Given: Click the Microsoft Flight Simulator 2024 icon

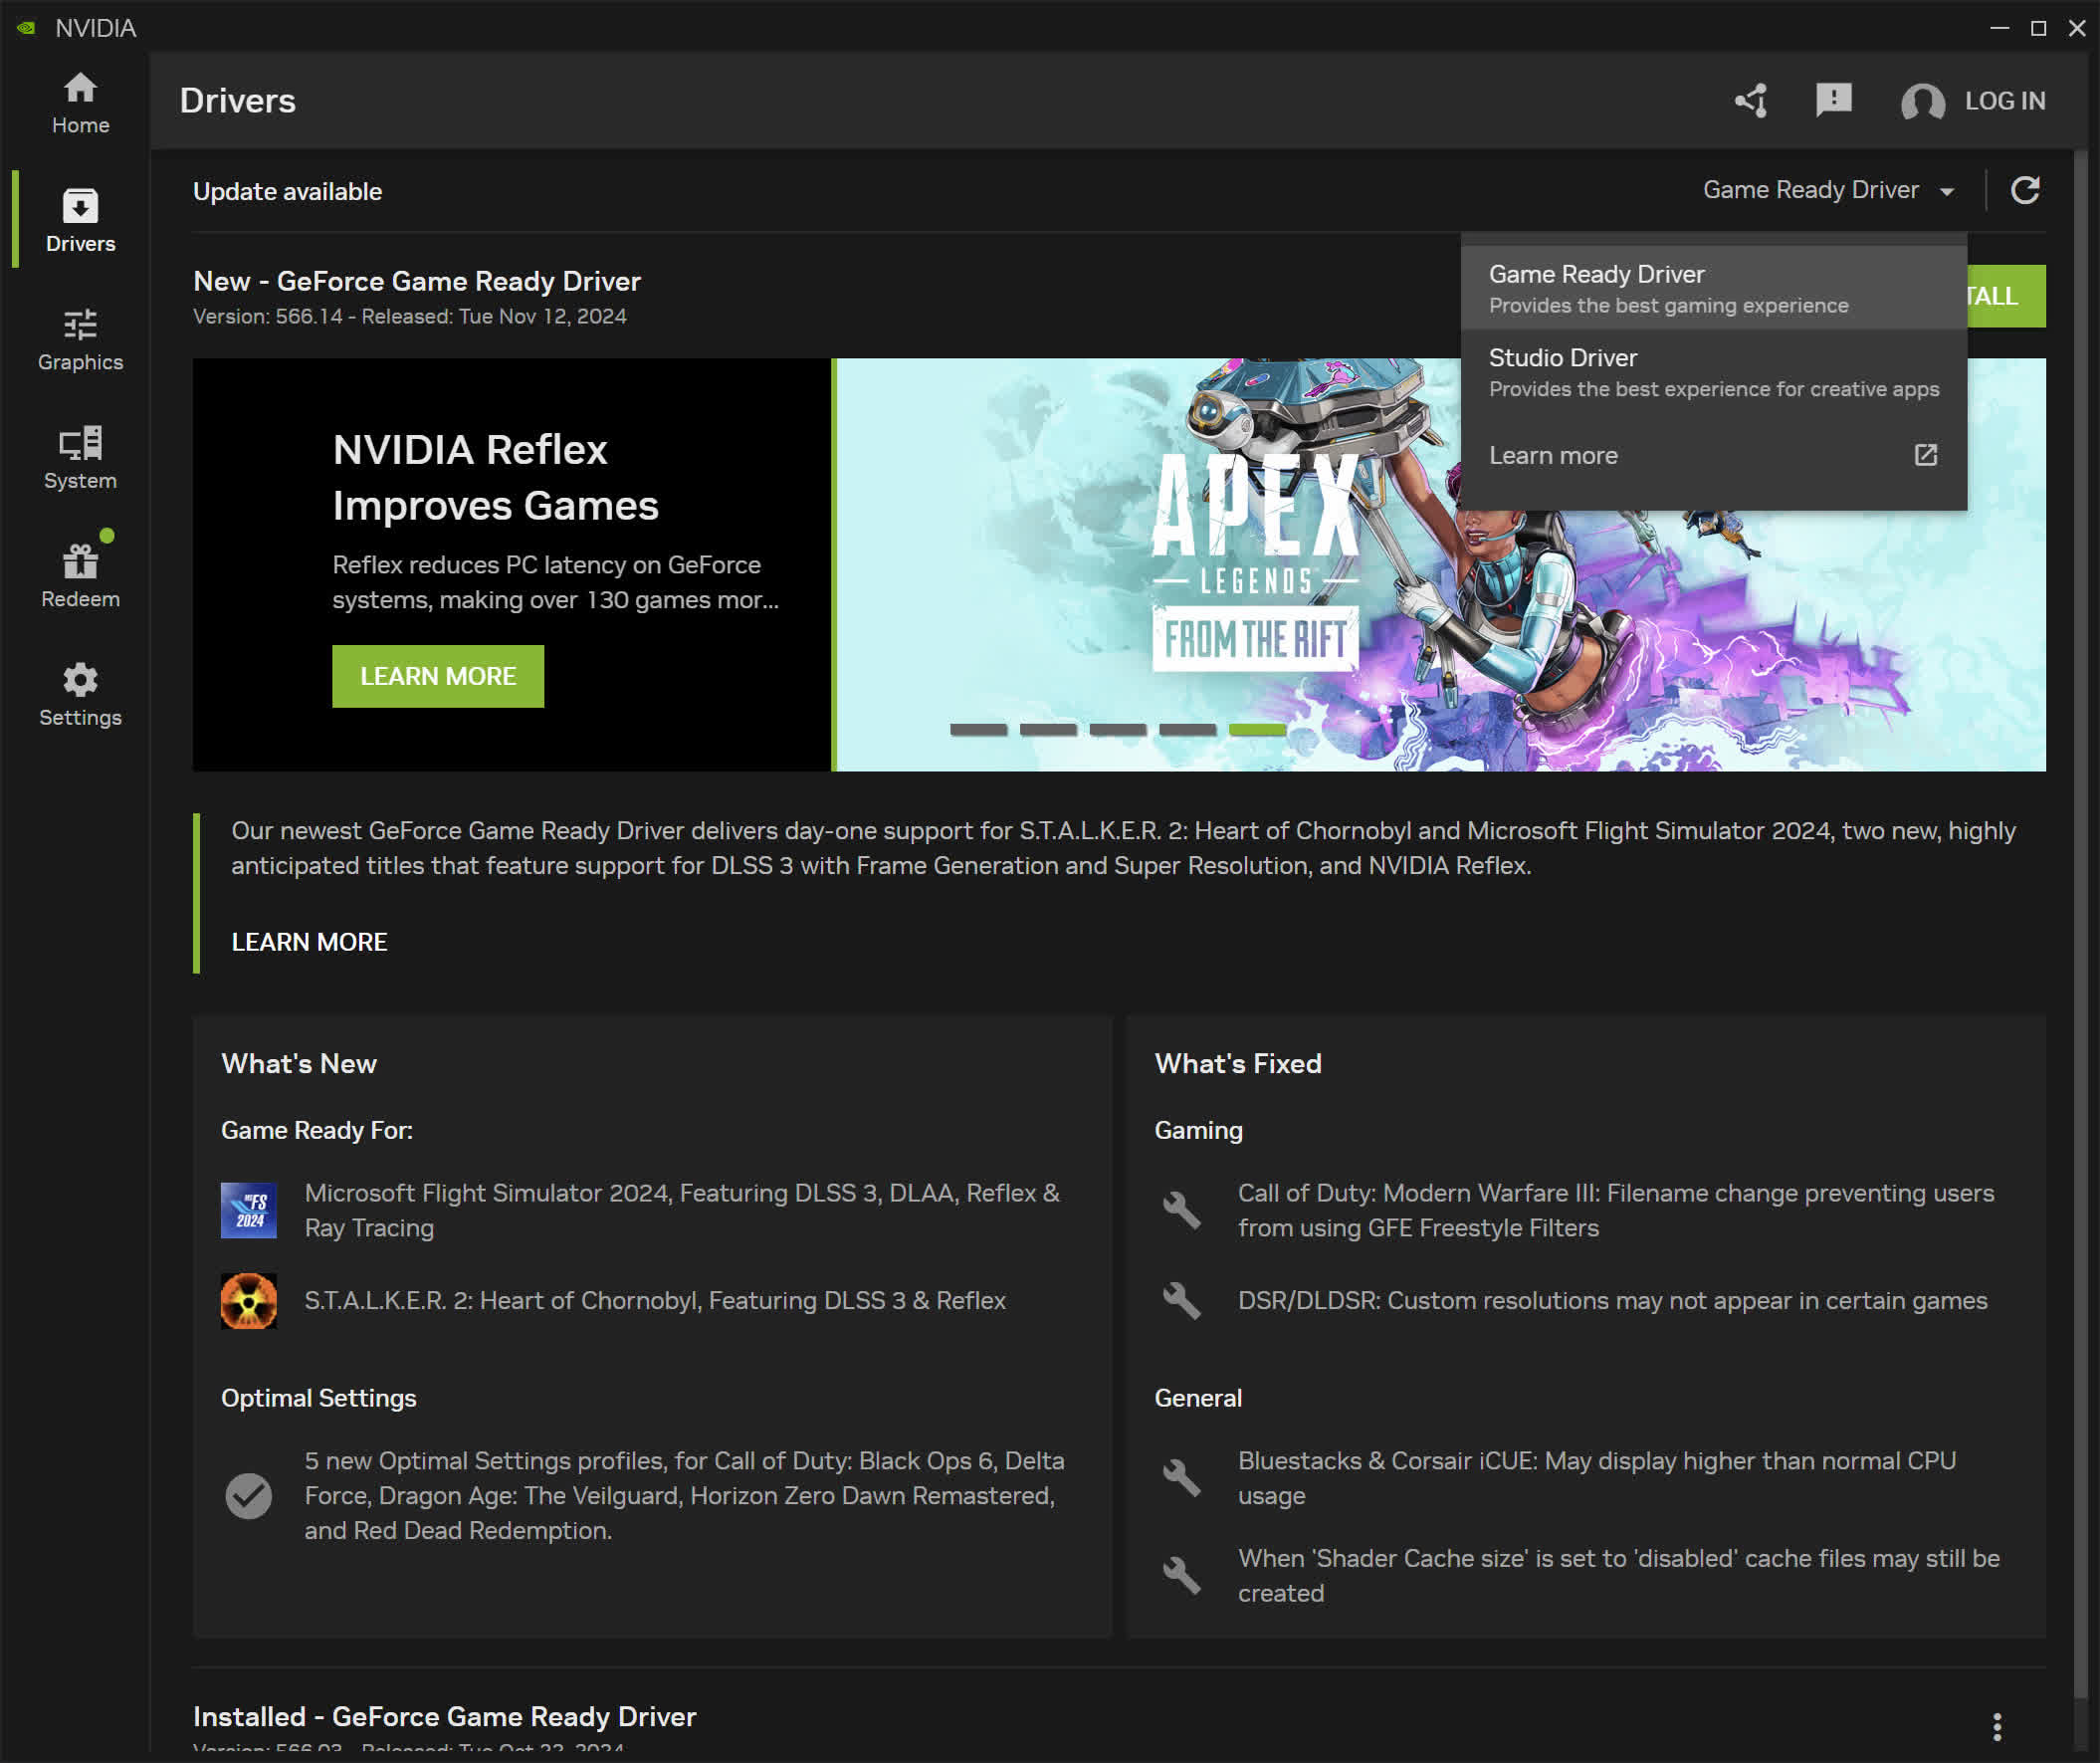Looking at the screenshot, I should pyautogui.click(x=248, y=1210).
